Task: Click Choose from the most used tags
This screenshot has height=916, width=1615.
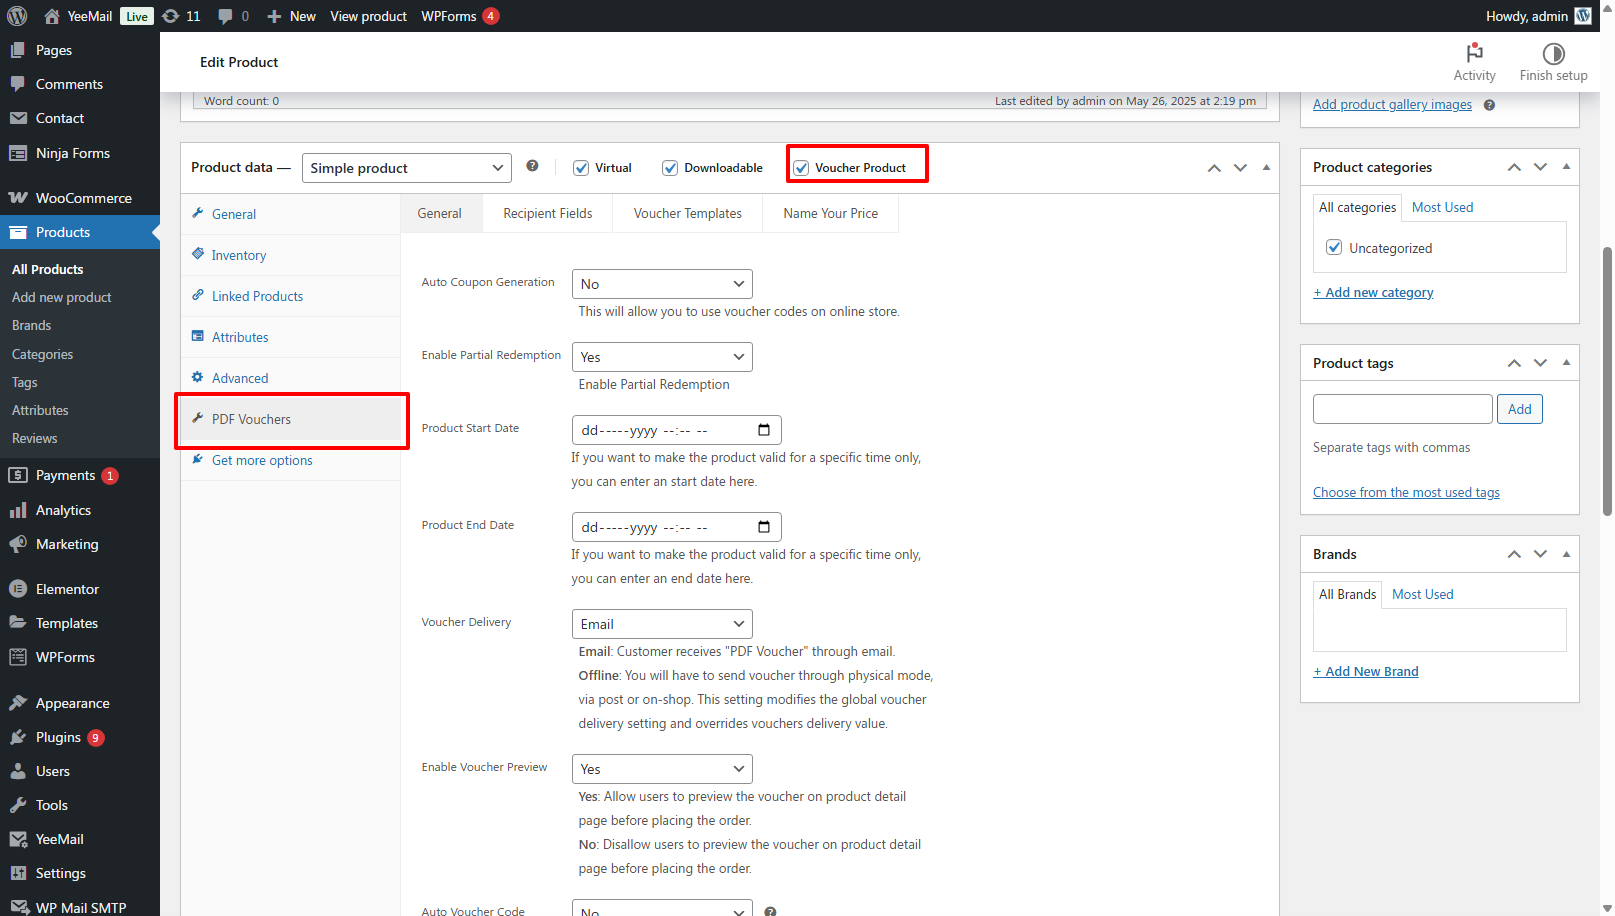Action: [x=1406, y=492]
